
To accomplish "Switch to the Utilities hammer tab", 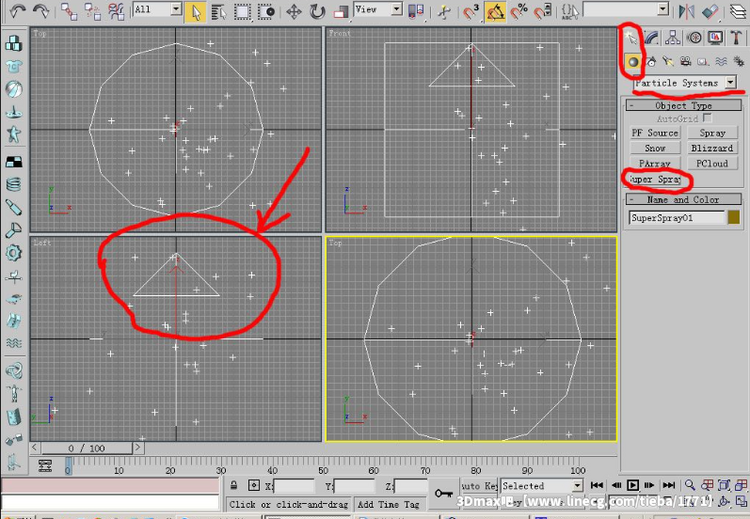I will 737,38.
